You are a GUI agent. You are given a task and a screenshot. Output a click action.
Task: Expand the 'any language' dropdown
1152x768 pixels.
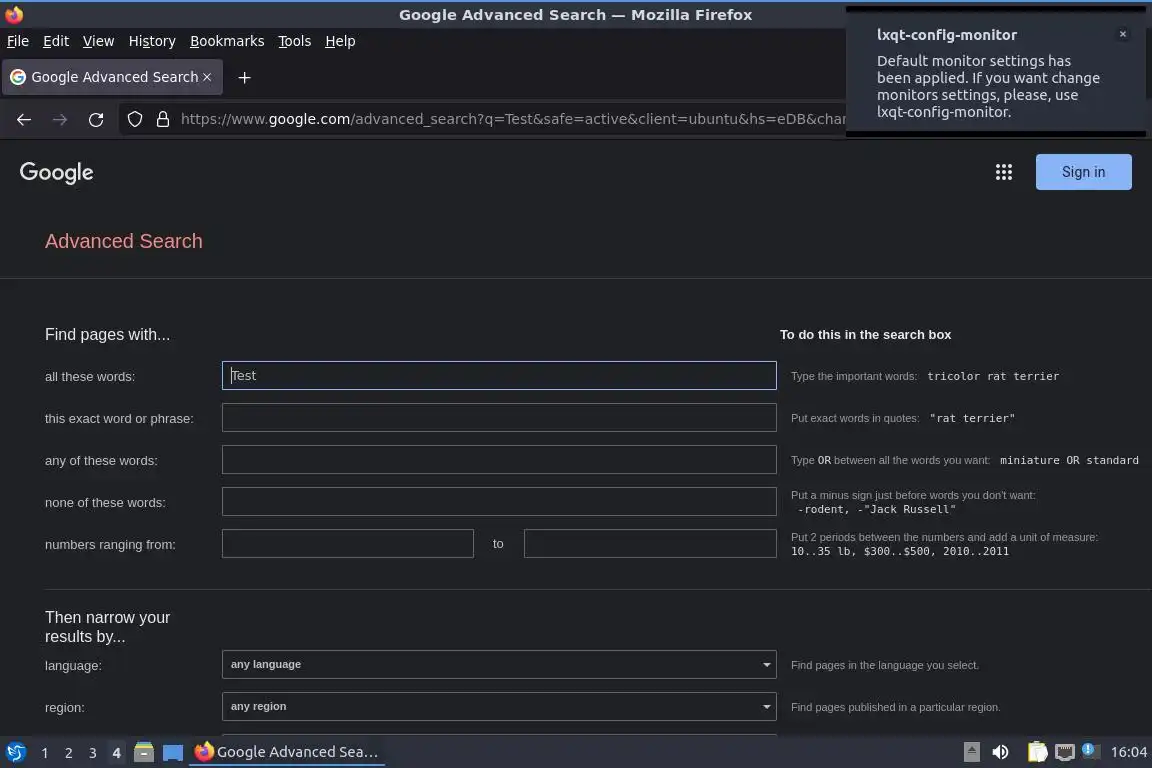tap(499, 664)
